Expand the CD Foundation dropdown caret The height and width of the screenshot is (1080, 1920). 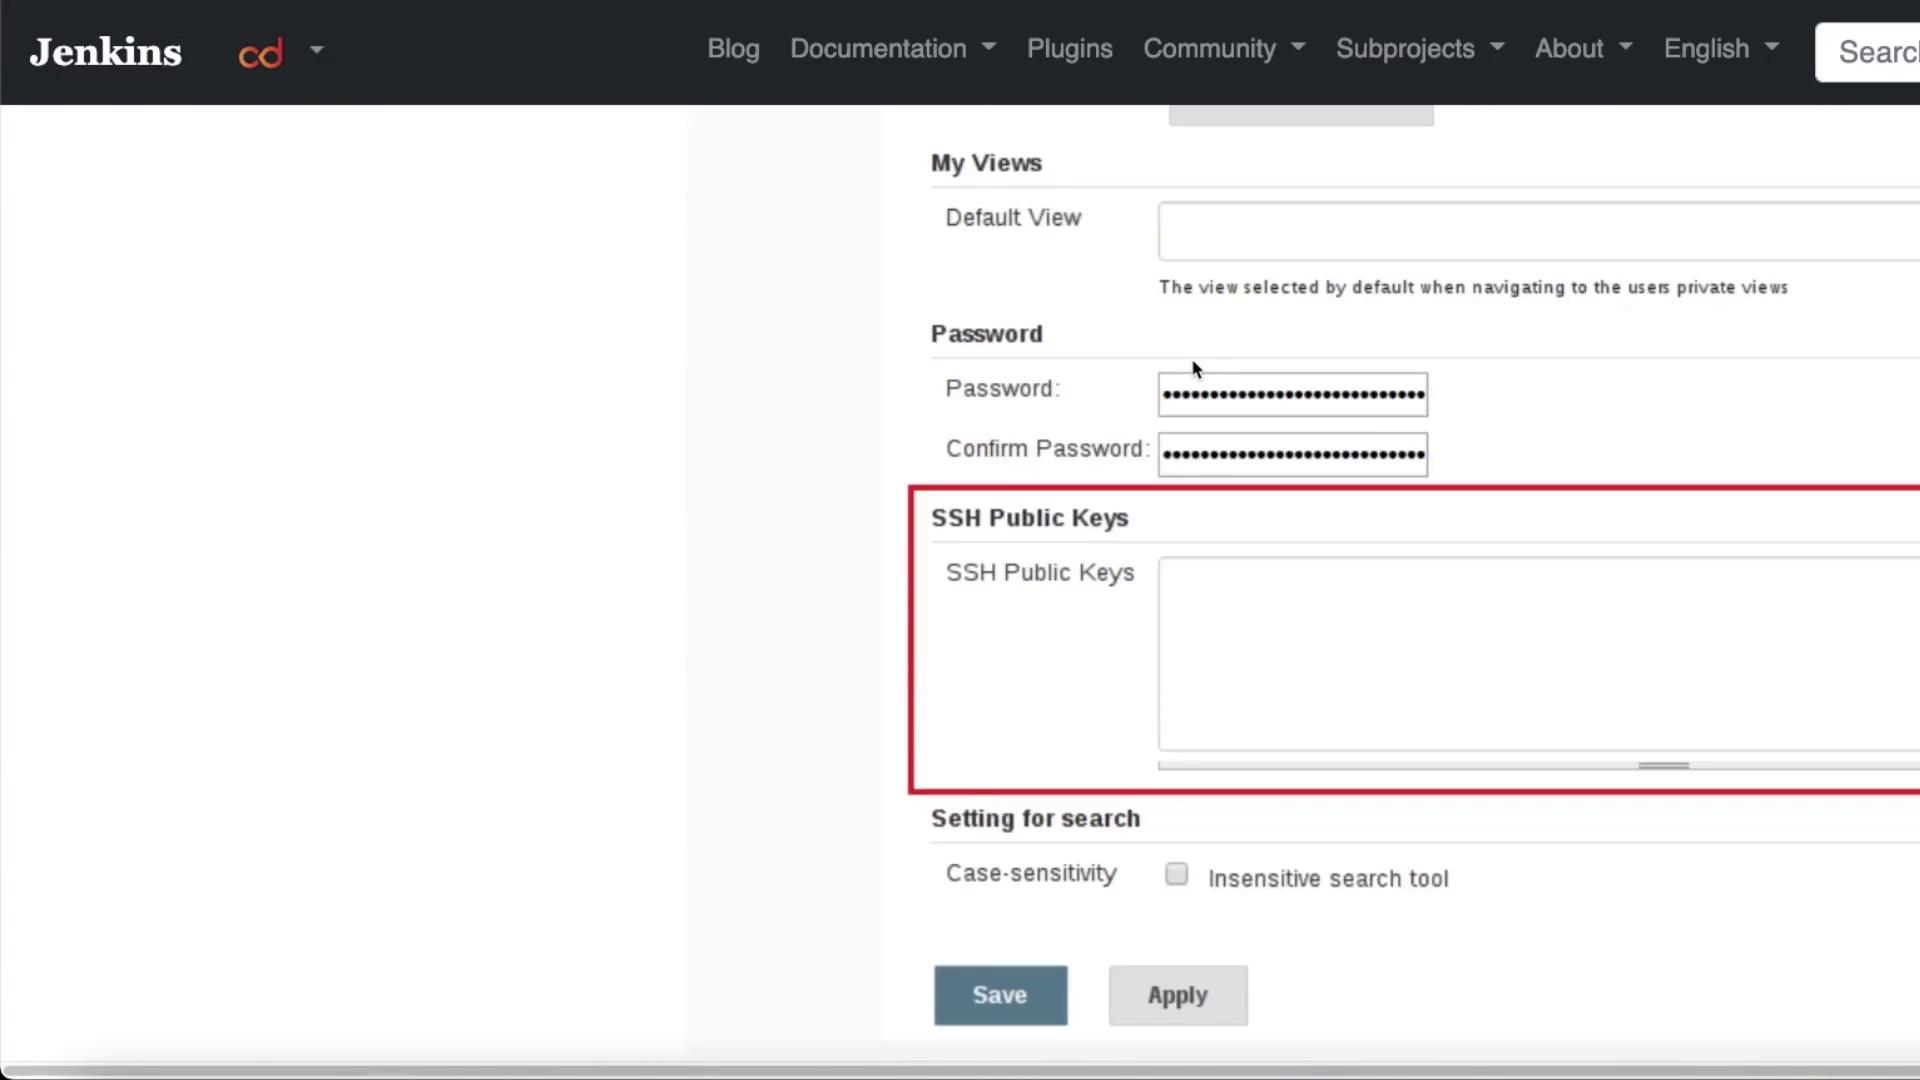[317, 49]
